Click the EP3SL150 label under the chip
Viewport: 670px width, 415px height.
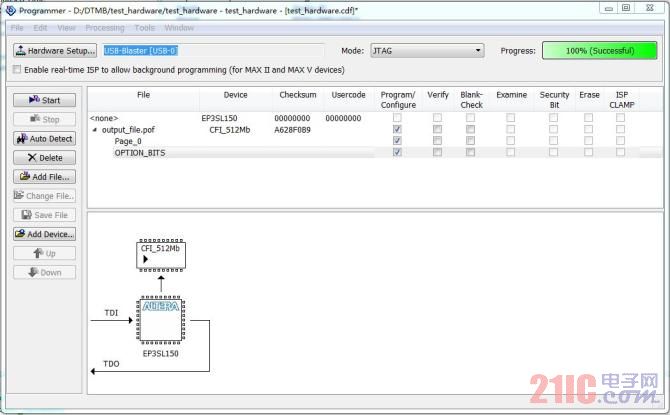pos(161,353)
